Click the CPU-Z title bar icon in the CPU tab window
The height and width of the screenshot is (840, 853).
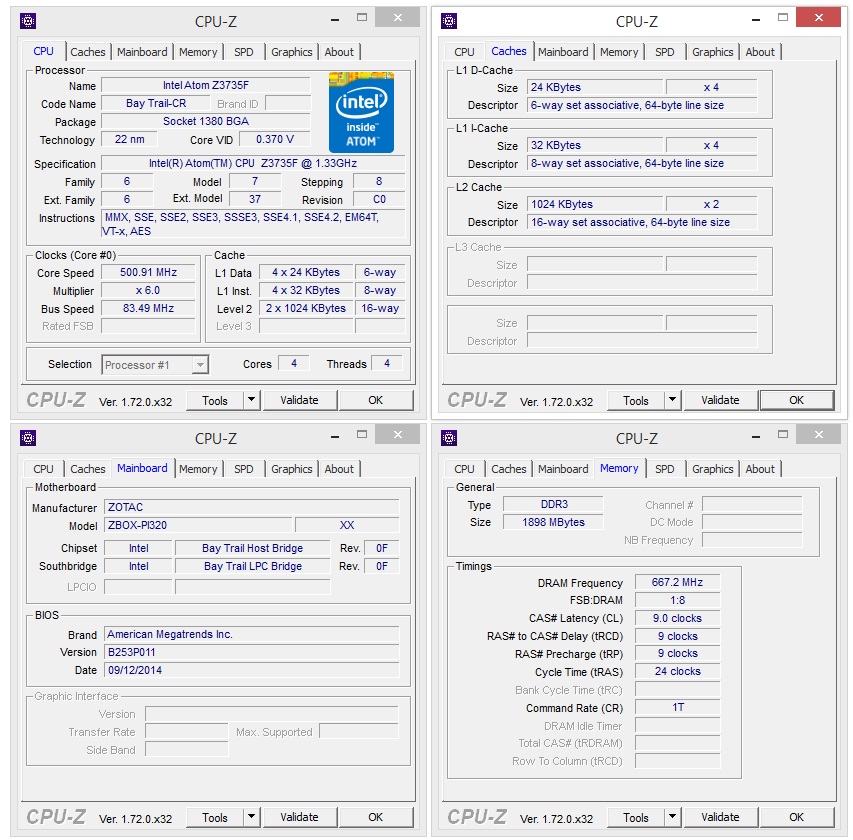tap(28, 21)
